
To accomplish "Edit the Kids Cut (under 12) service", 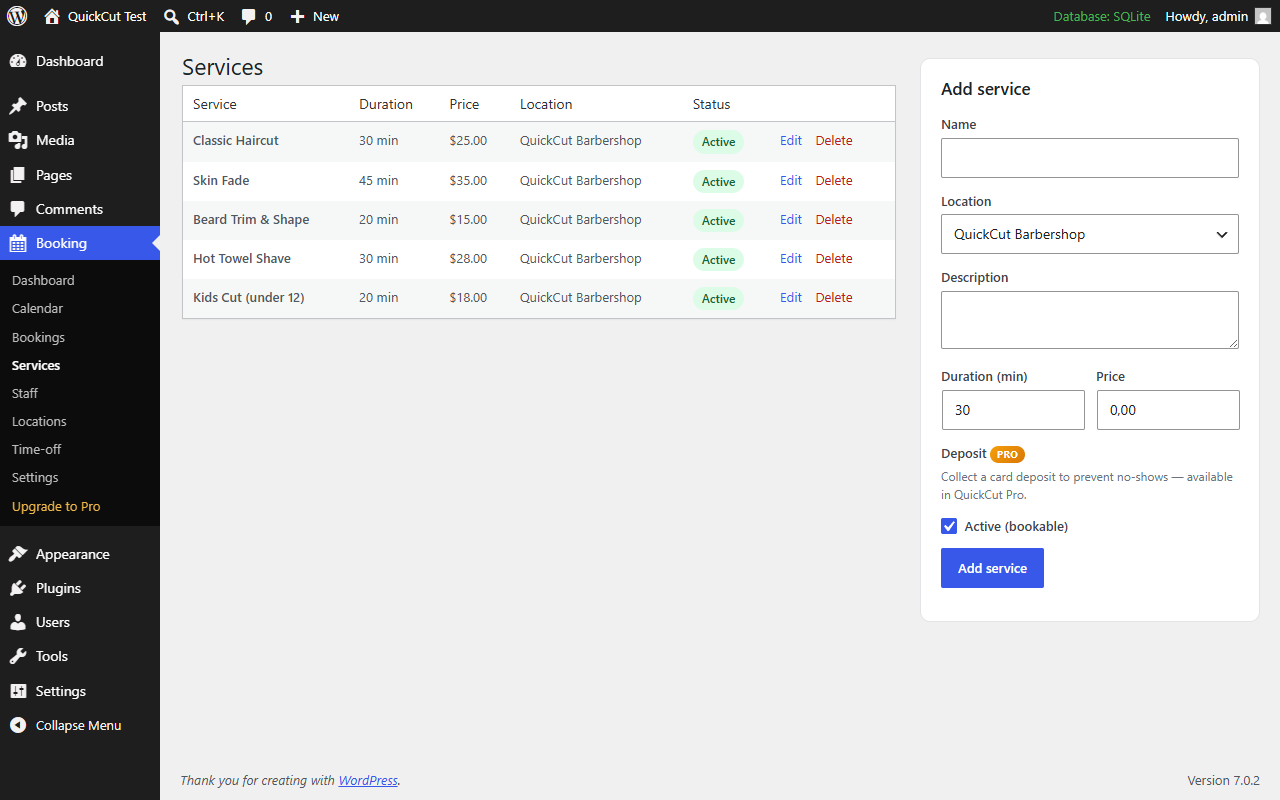I will 791,298.
